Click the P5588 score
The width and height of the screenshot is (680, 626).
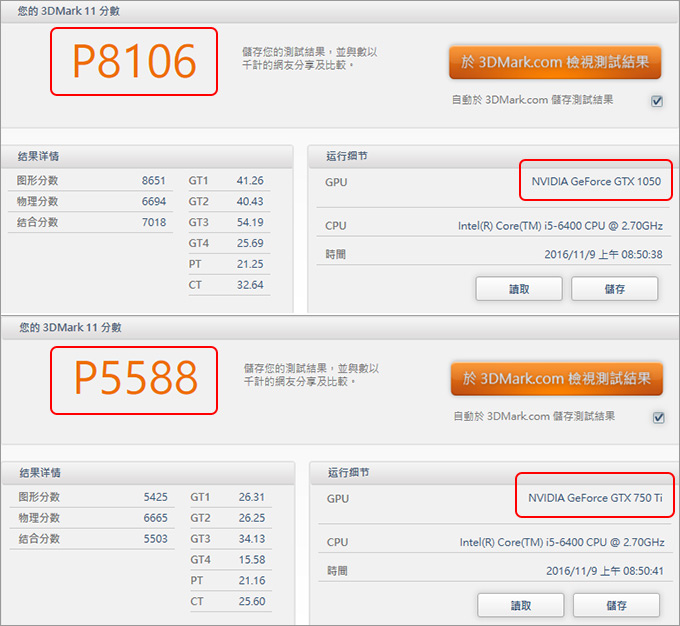tap(135, 378)
